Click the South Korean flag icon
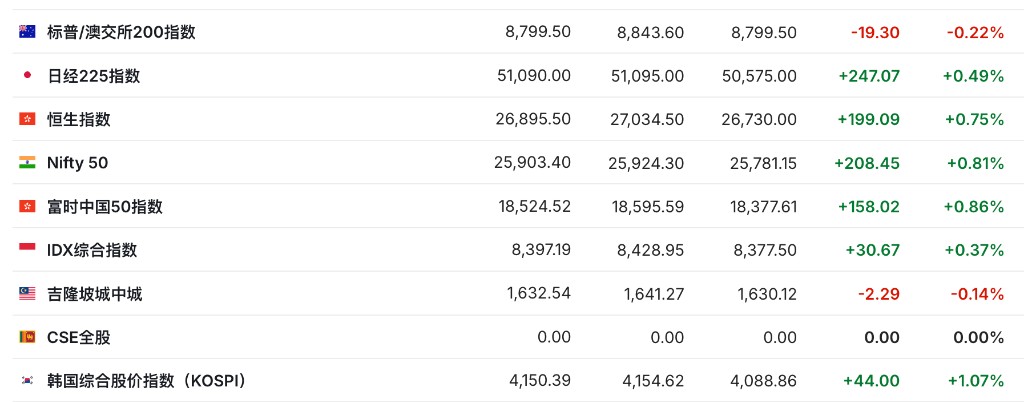 click(x=27, y=381)
